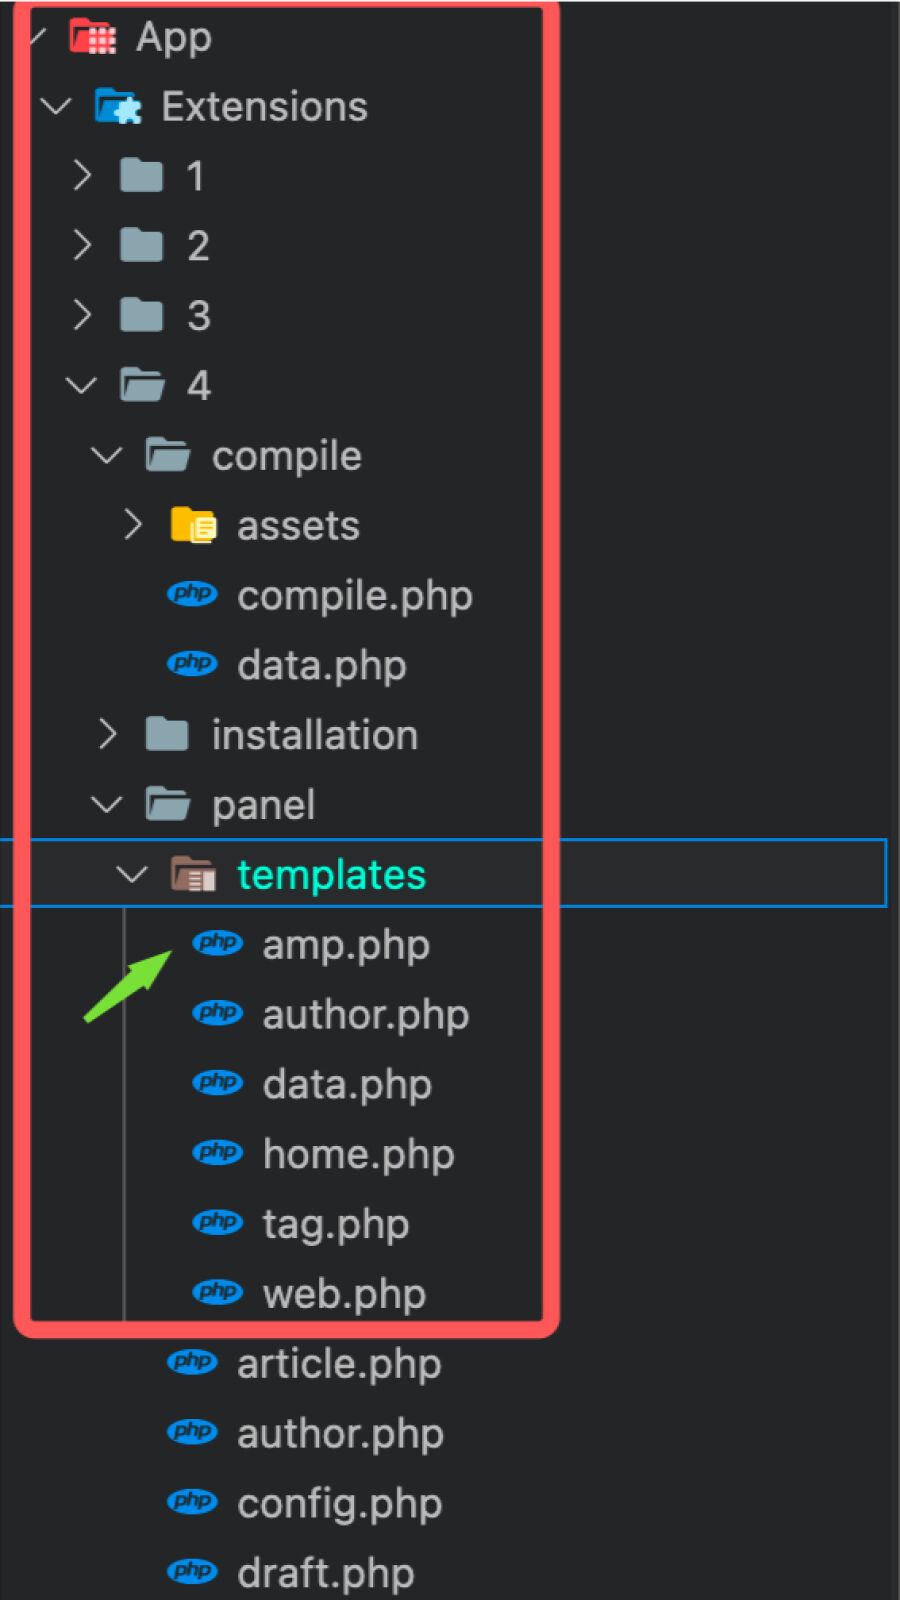The image size is (900, 1600).
Task: Select draft.php in the file tree
Action: tap(325, 1573)
